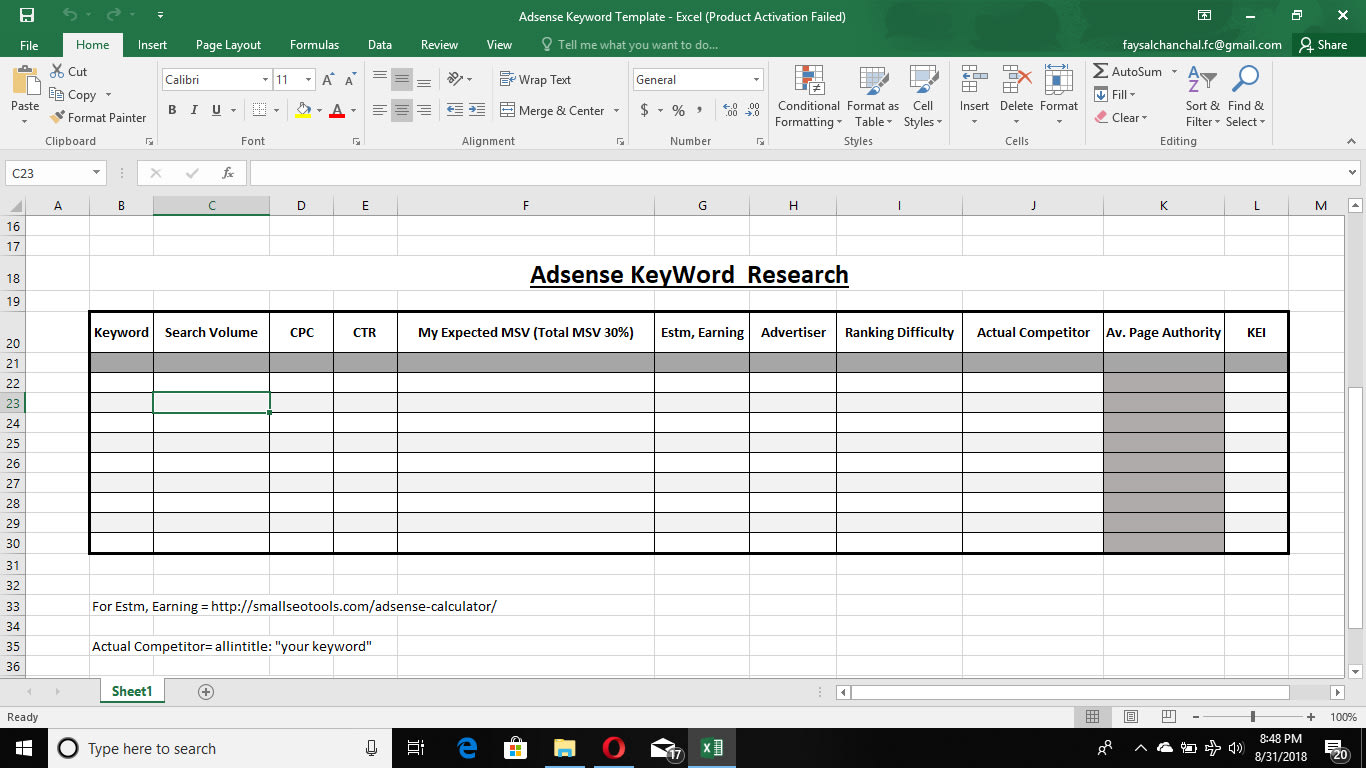
Task: Apply bold formatting from the Font group
Action: click(172, 110)
